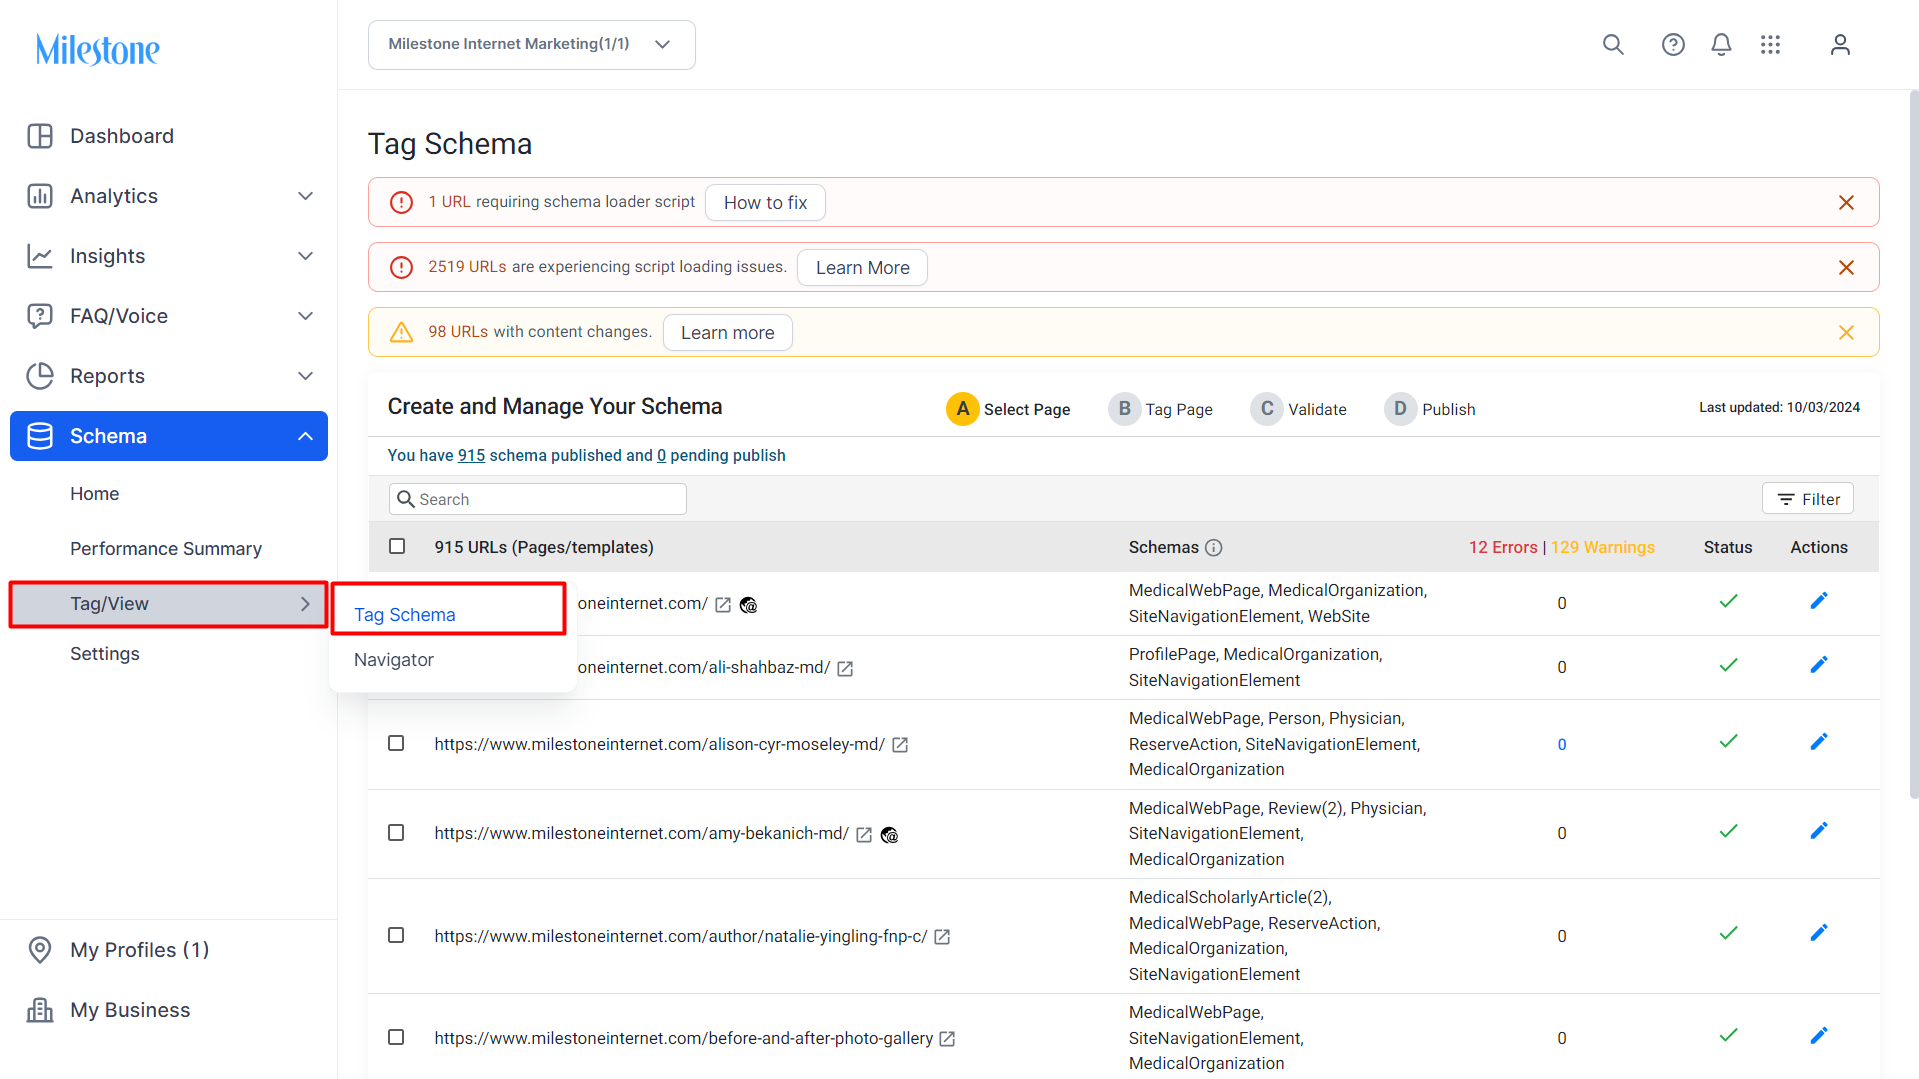The height and width of the screenshot is (1079, 1919).
Task: Open the Filter button
Action: click(1808, 499)
